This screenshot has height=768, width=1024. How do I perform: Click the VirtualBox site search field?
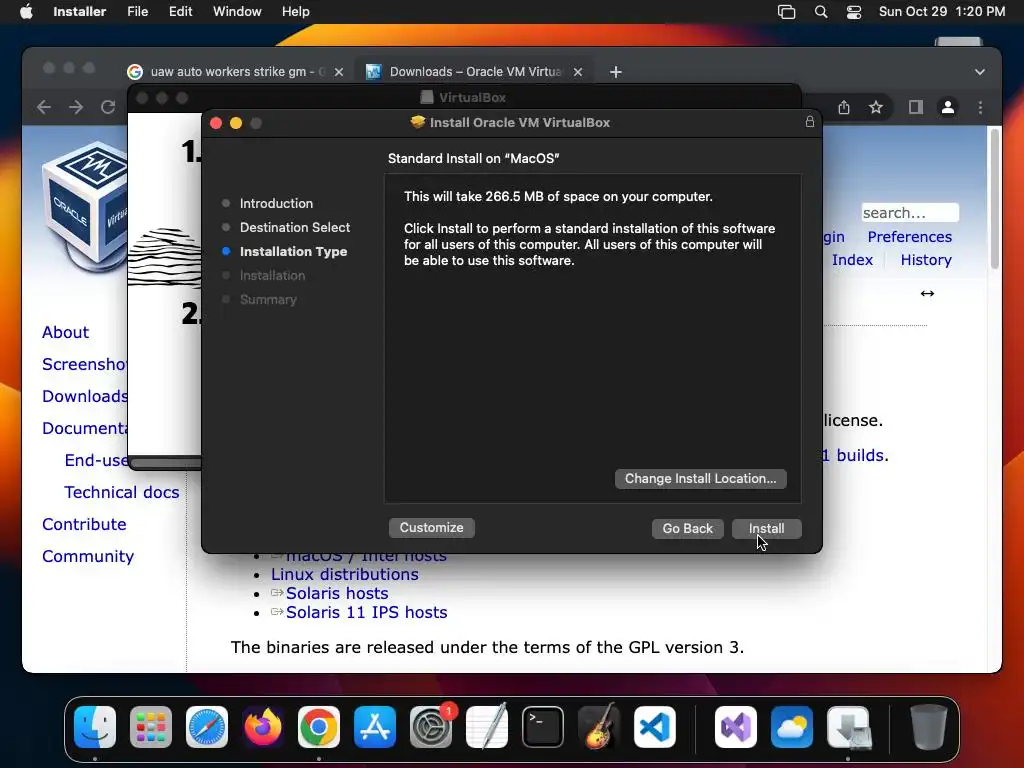[x=910, y=213]
